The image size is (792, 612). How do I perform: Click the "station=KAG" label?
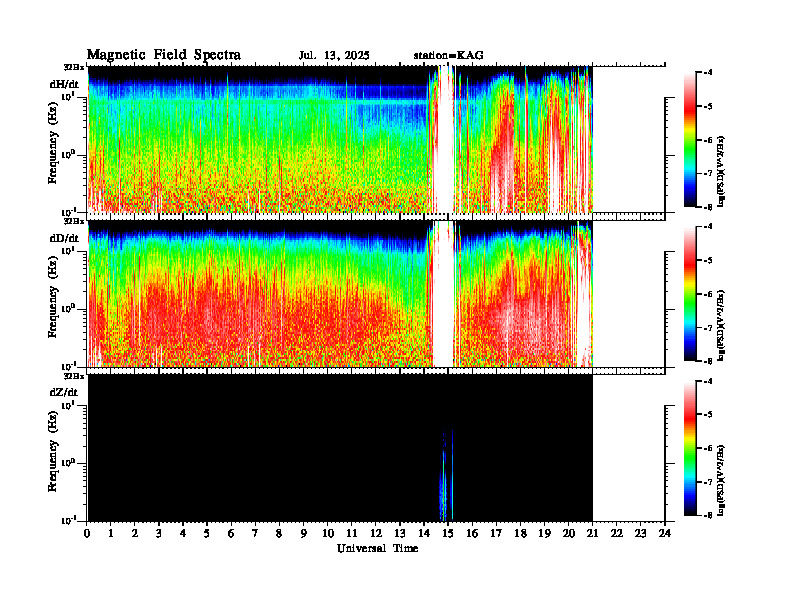(449, 55)
